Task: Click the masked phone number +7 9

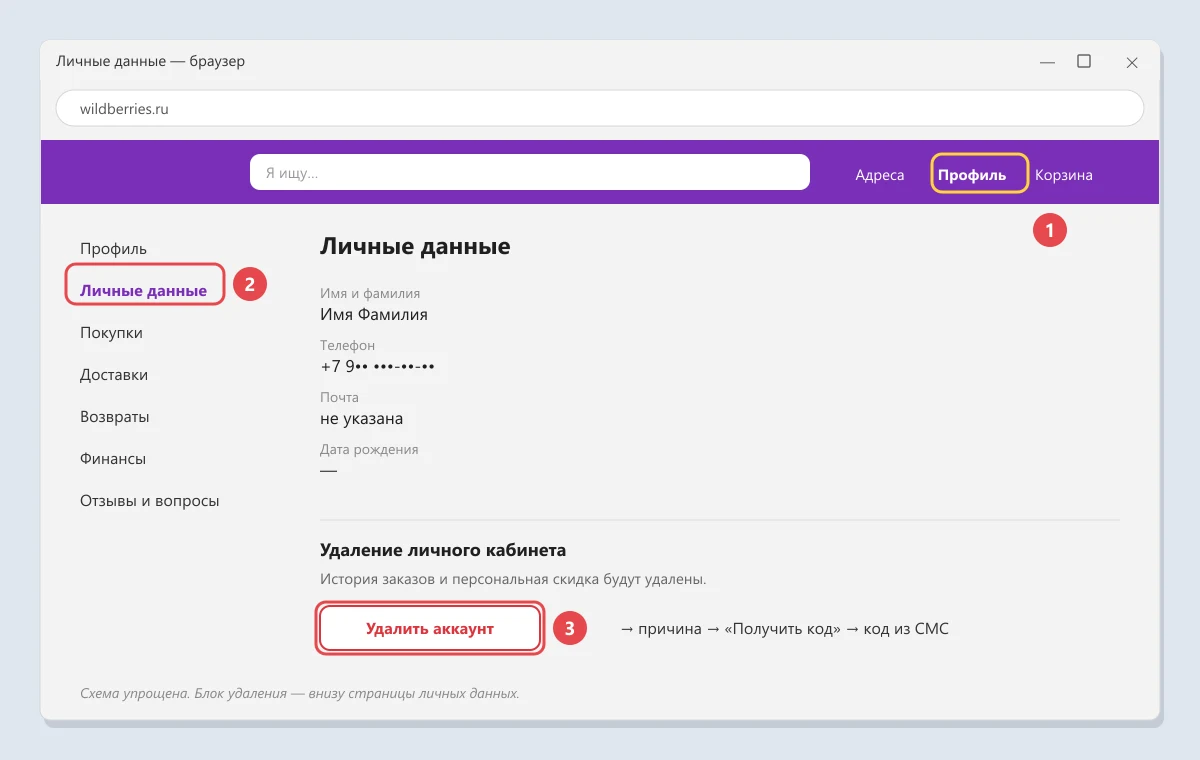Action: pyautogui.click(x=377, y=366)
